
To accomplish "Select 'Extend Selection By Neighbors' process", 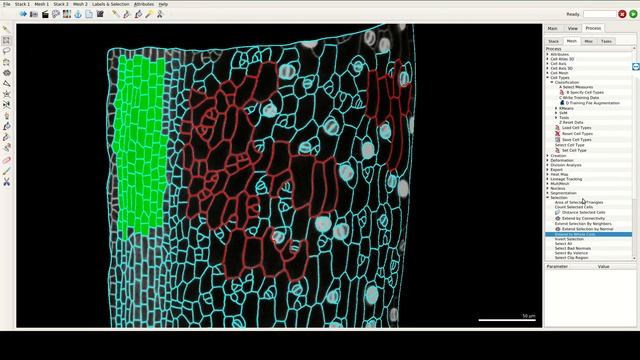I will click(x=583, y=224).
